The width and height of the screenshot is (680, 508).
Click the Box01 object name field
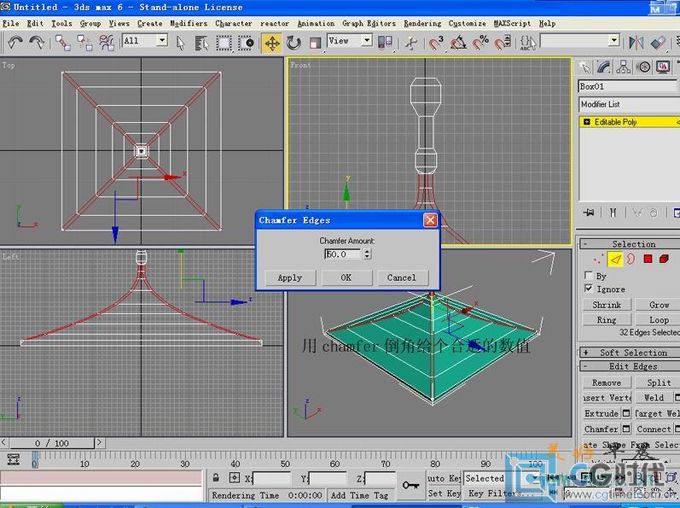click(628, 86)
